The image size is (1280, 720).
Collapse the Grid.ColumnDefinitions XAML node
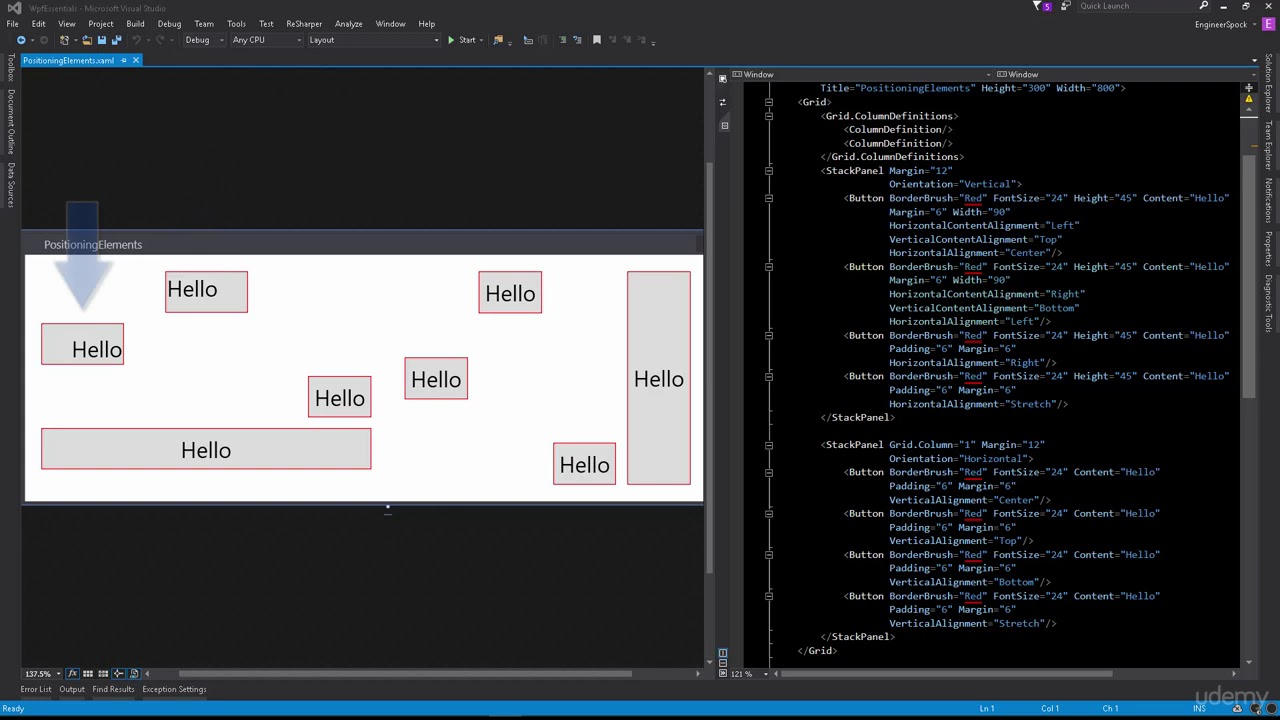(x=768, y=116)
